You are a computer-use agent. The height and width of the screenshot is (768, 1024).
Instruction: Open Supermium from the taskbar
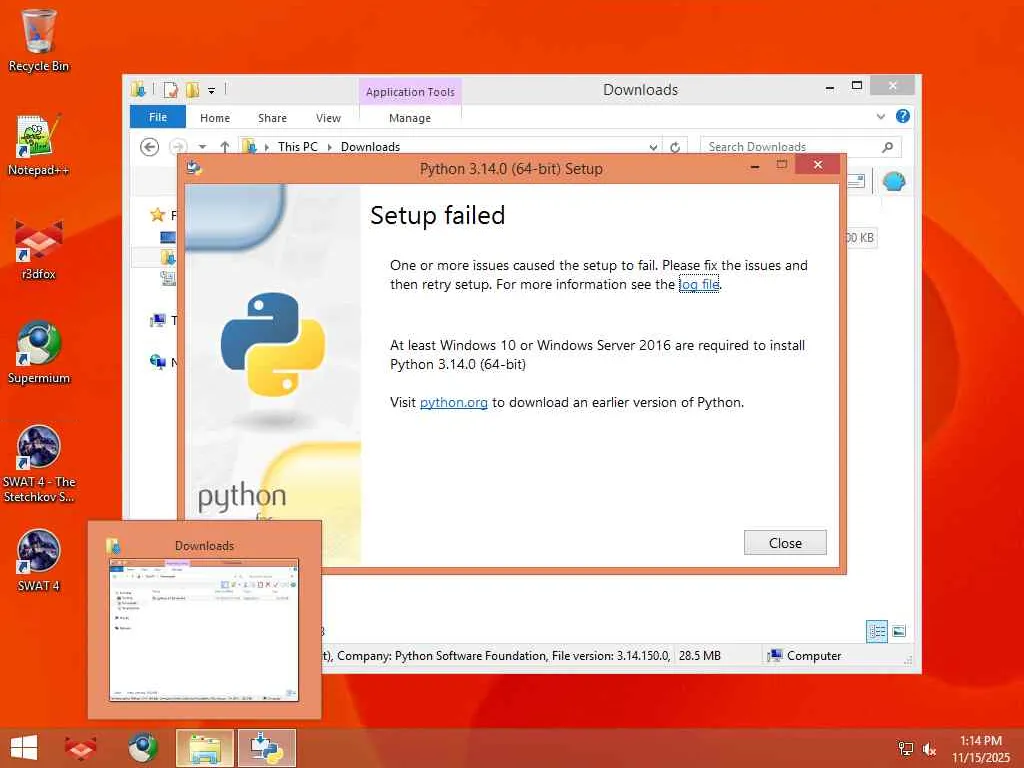point(142,748)
